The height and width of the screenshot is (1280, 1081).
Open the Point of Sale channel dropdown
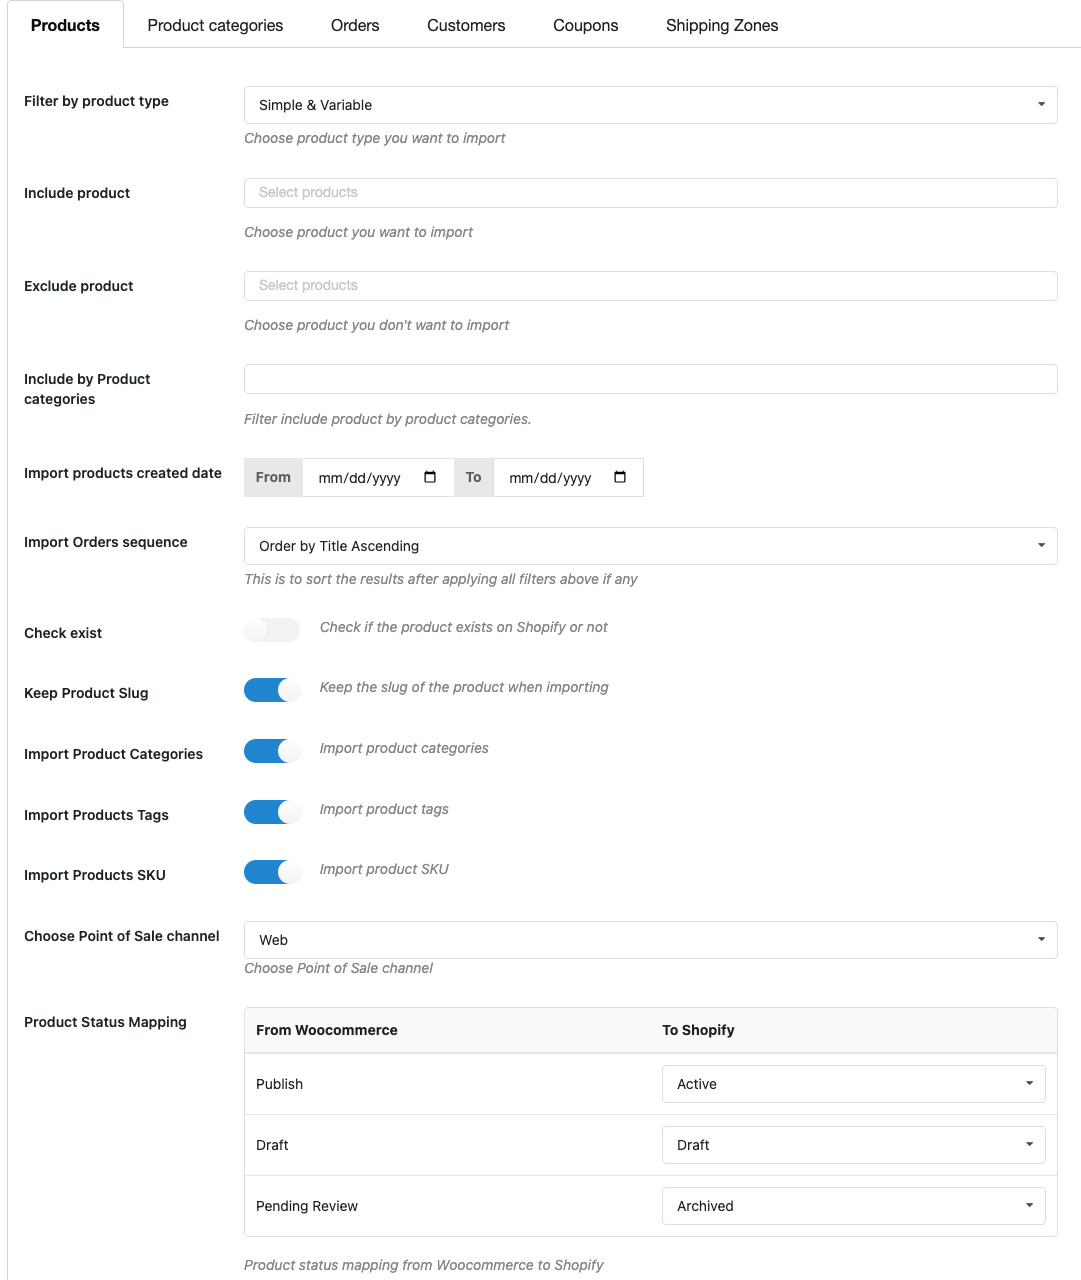[x=650, y=940]
